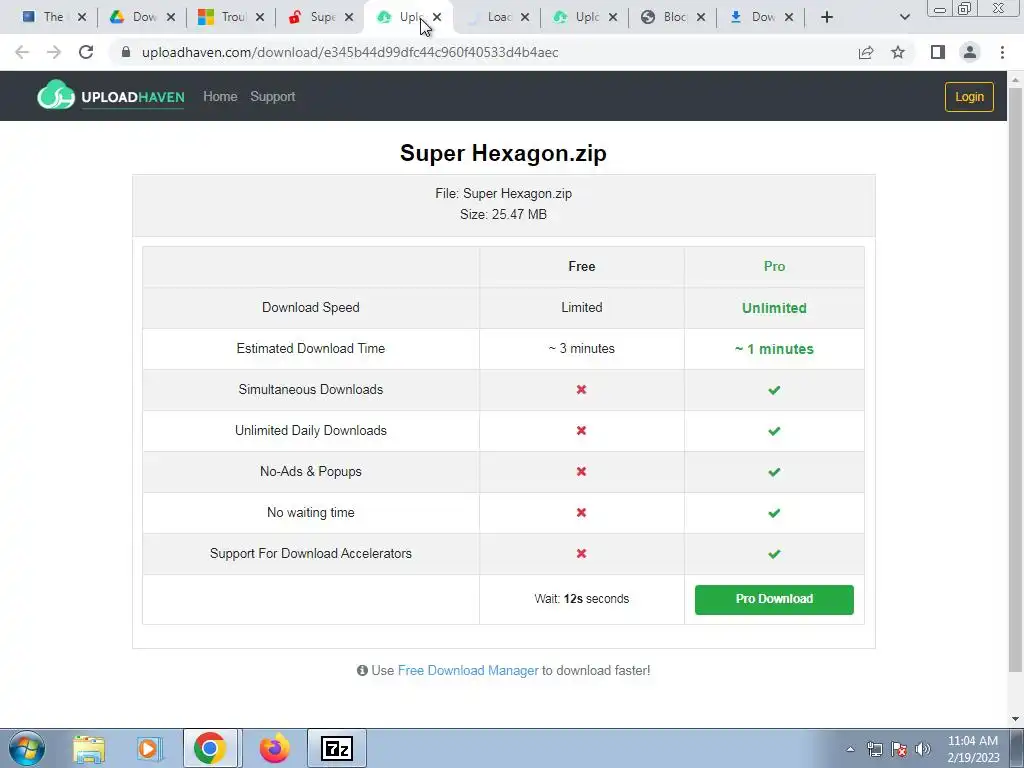Click the Home nav link
Image resolution: width=1024 pixels, height=768 pixels.
click(220, 97)
